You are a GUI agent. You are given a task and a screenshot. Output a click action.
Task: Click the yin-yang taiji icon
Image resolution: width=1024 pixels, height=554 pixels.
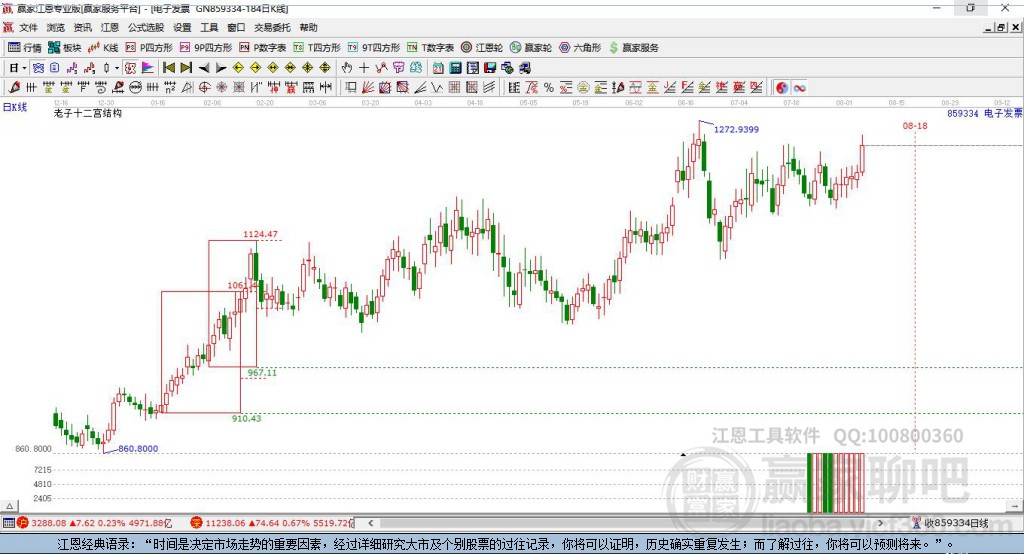click(782, 88)
